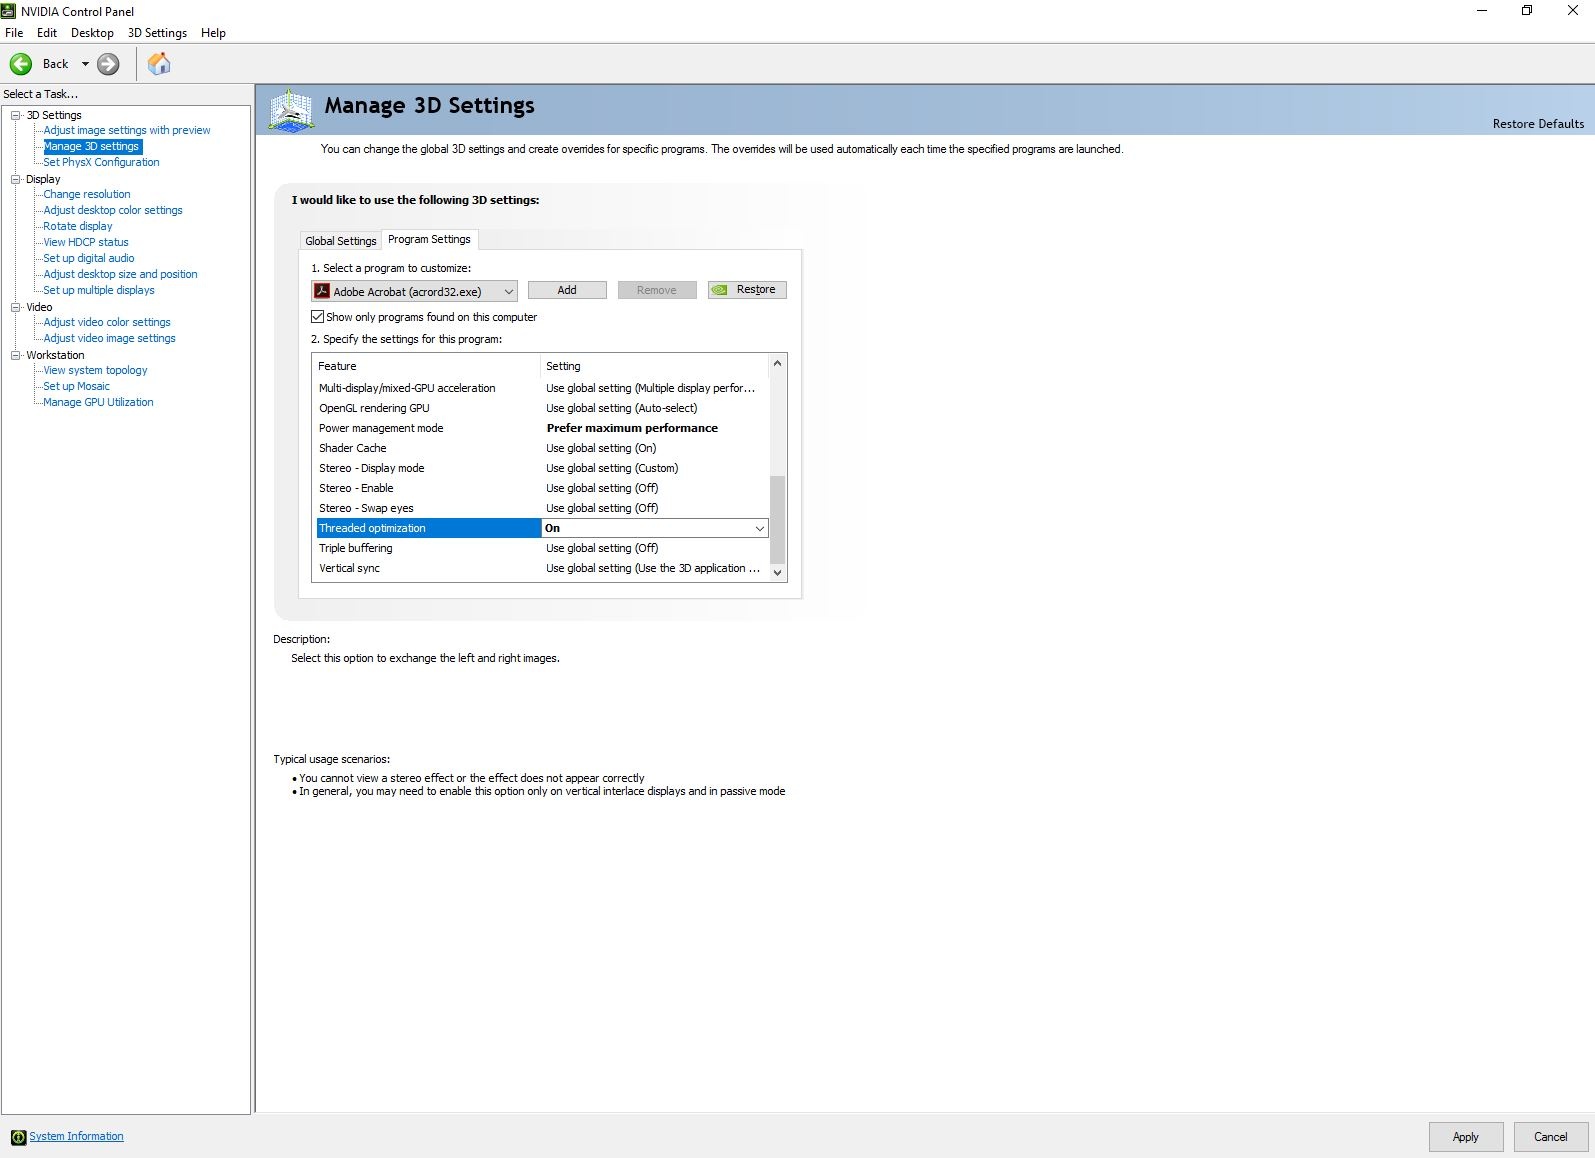This screenshot has height=1158, width=1595.
Task: Open the Threaded optimization setting dropdown
Action: [759, 528]
